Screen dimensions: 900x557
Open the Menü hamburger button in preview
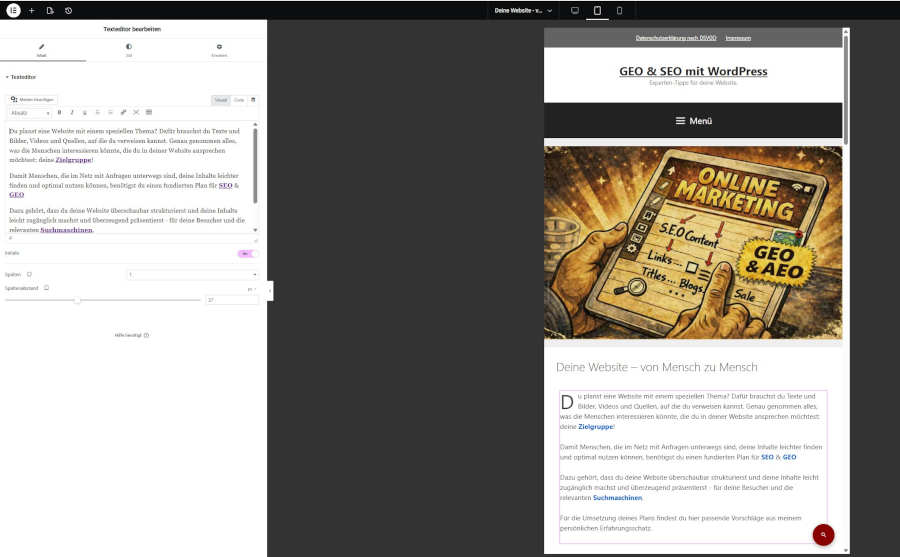coord(693,121)
